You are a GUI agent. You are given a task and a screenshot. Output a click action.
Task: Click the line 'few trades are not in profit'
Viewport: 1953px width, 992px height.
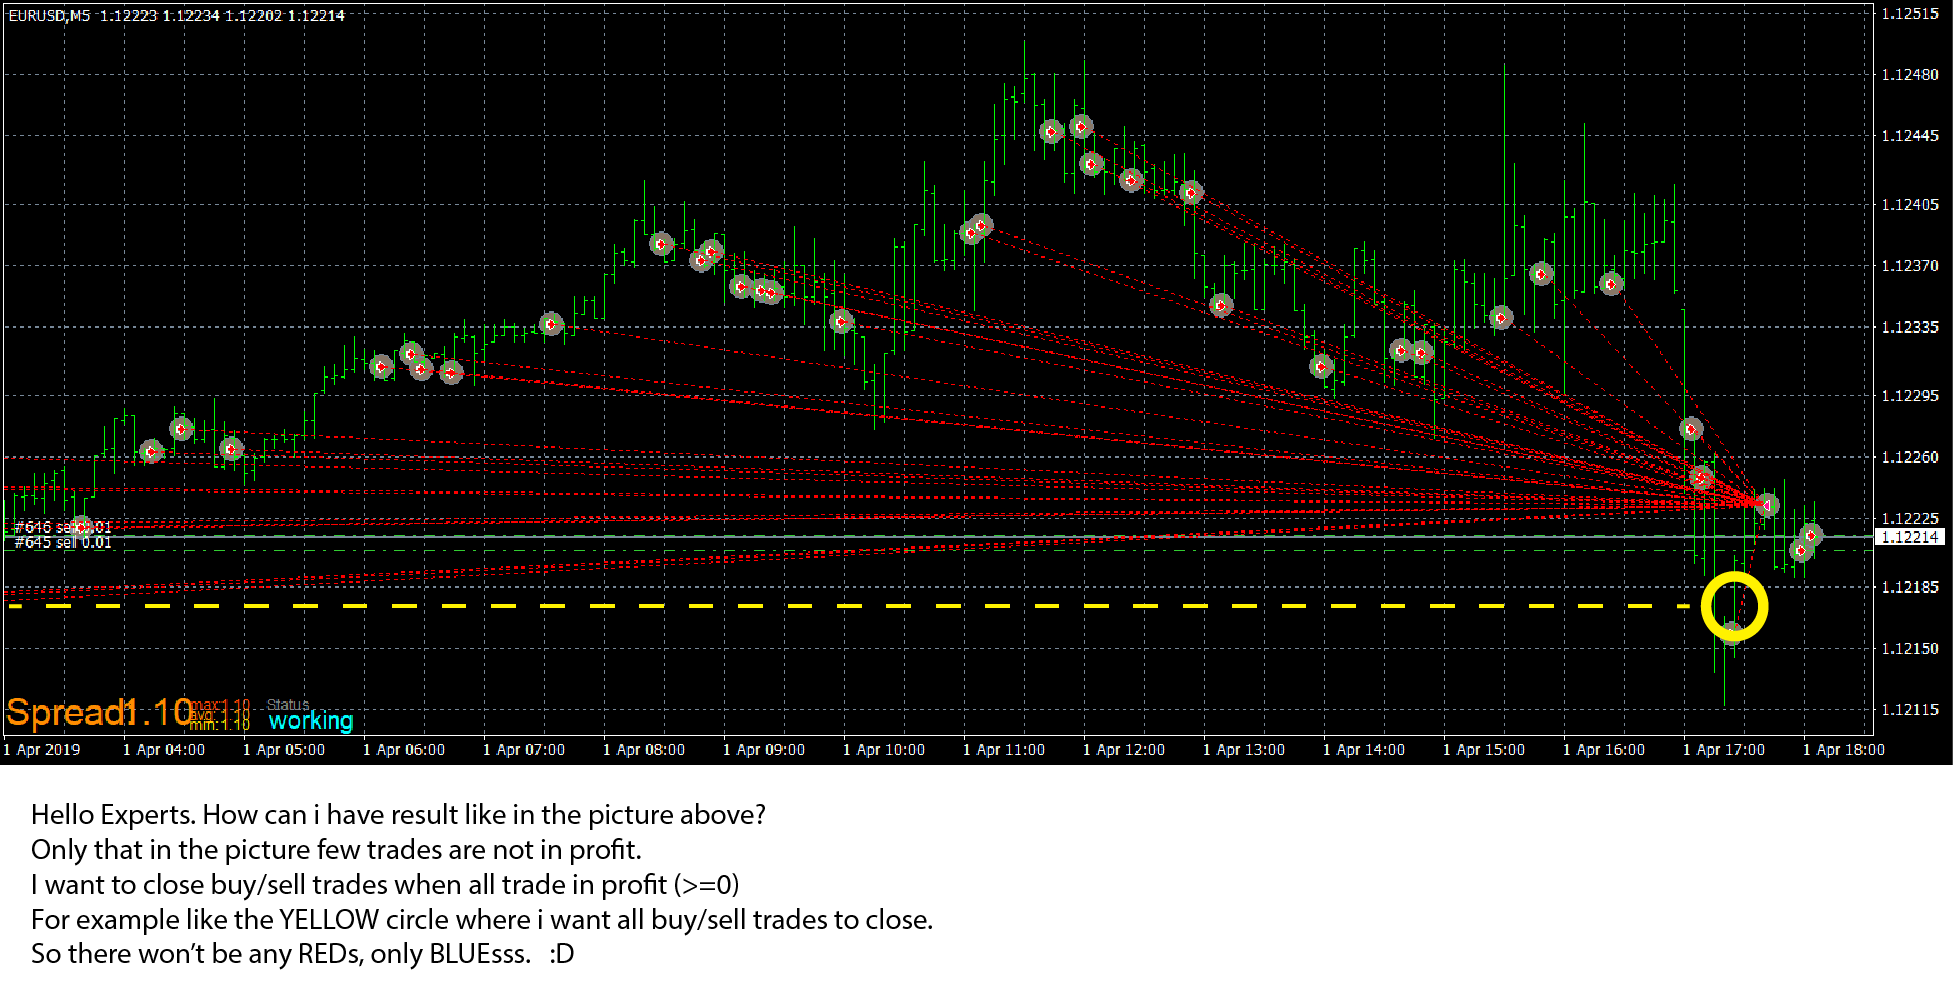coord(336,850)
